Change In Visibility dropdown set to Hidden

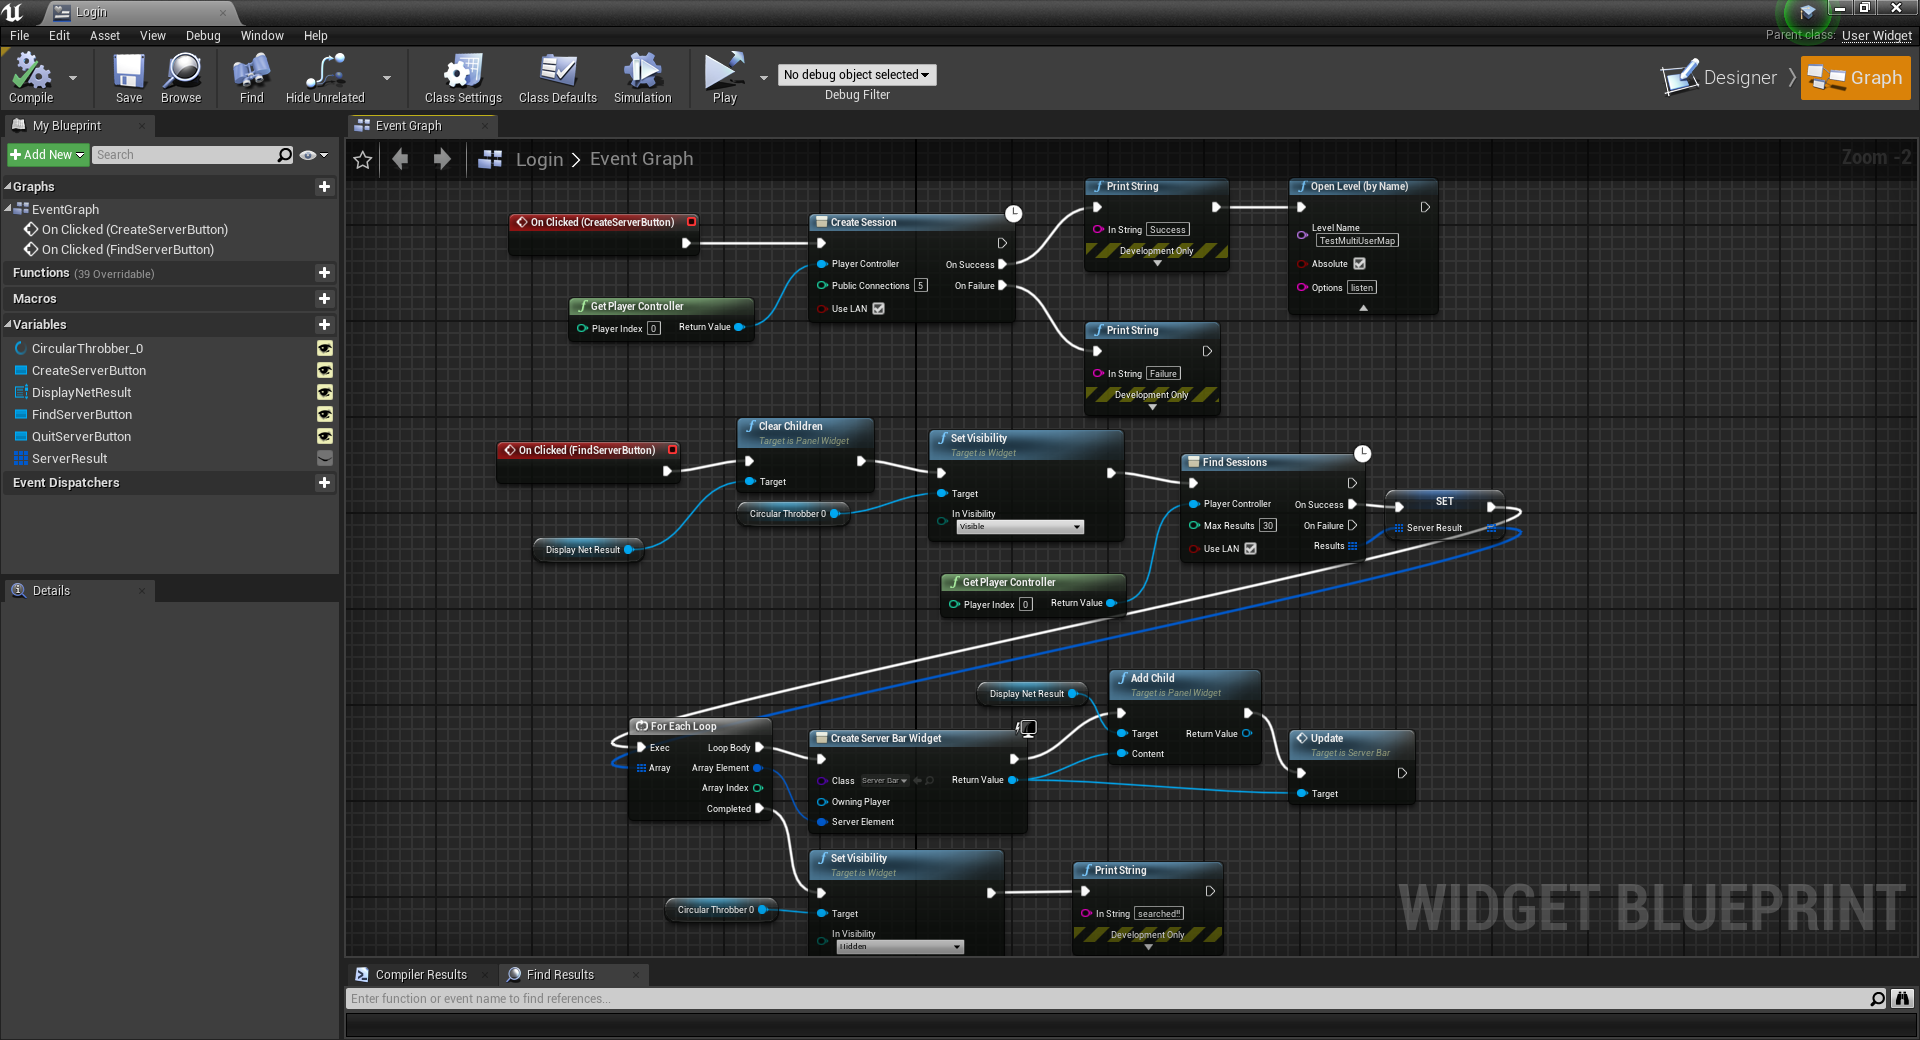[x=900, y=946]
